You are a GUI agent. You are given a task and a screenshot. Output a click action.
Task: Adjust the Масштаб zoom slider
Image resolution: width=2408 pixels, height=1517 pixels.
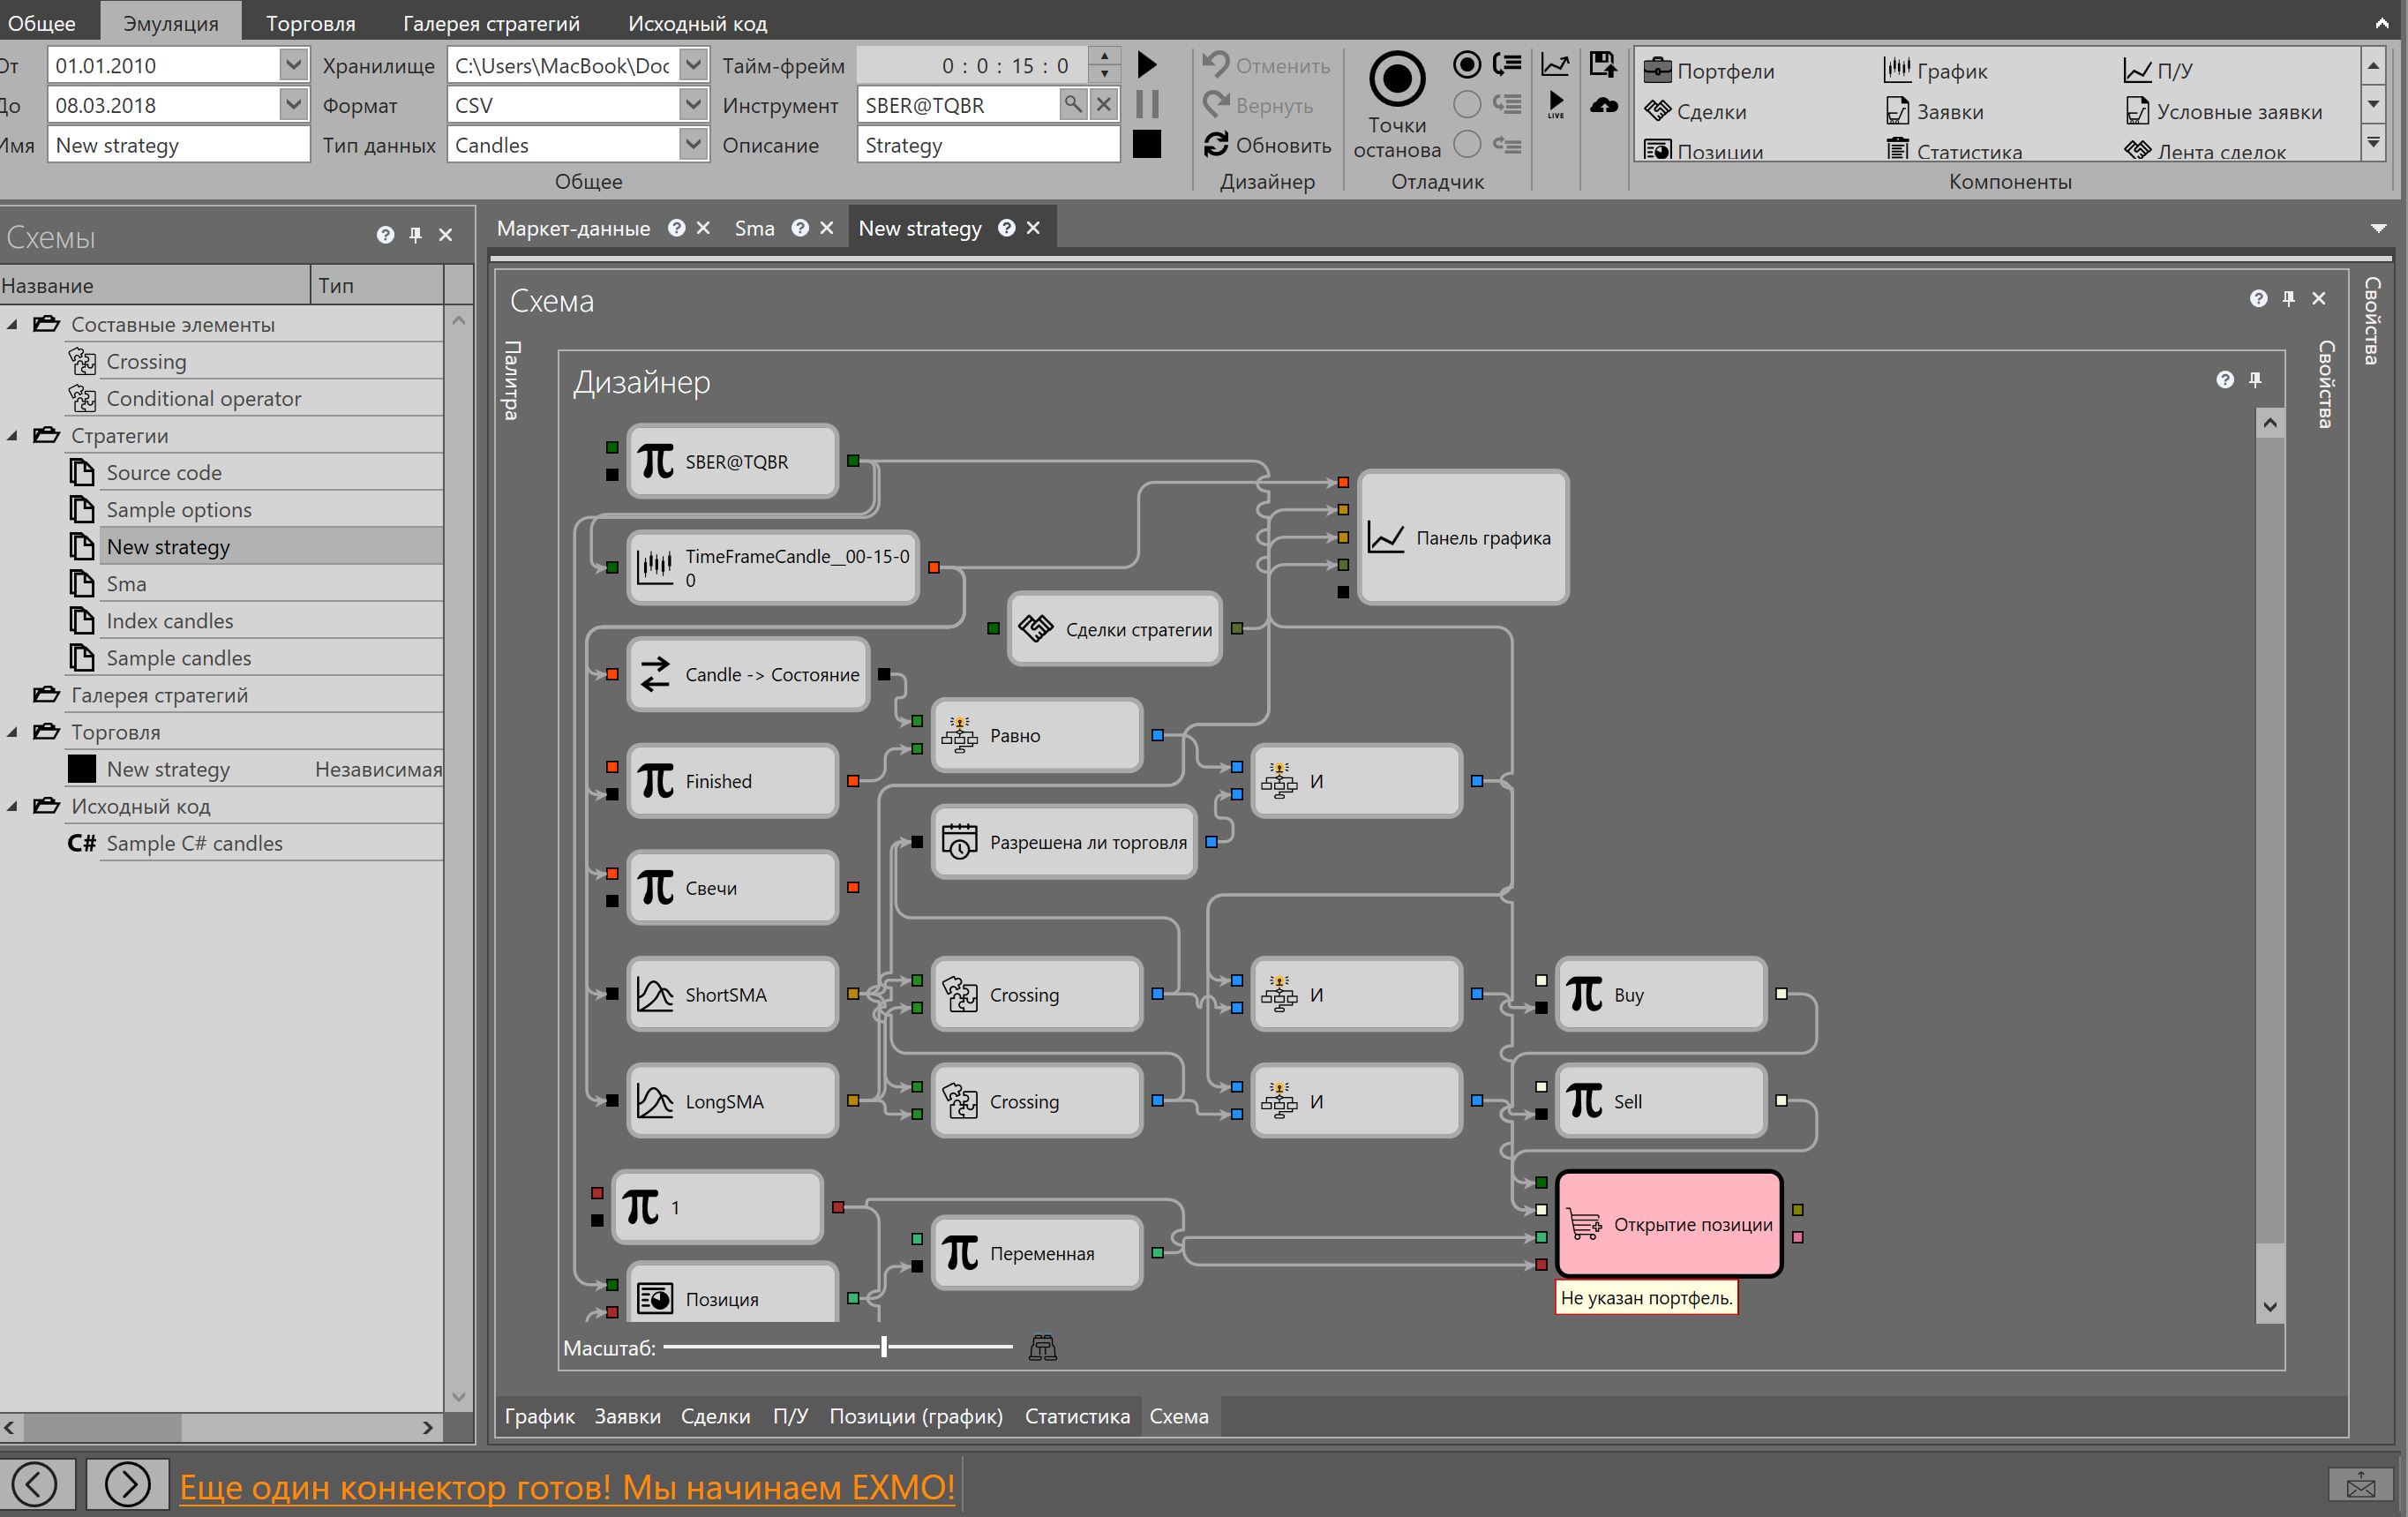[884, 1347]
